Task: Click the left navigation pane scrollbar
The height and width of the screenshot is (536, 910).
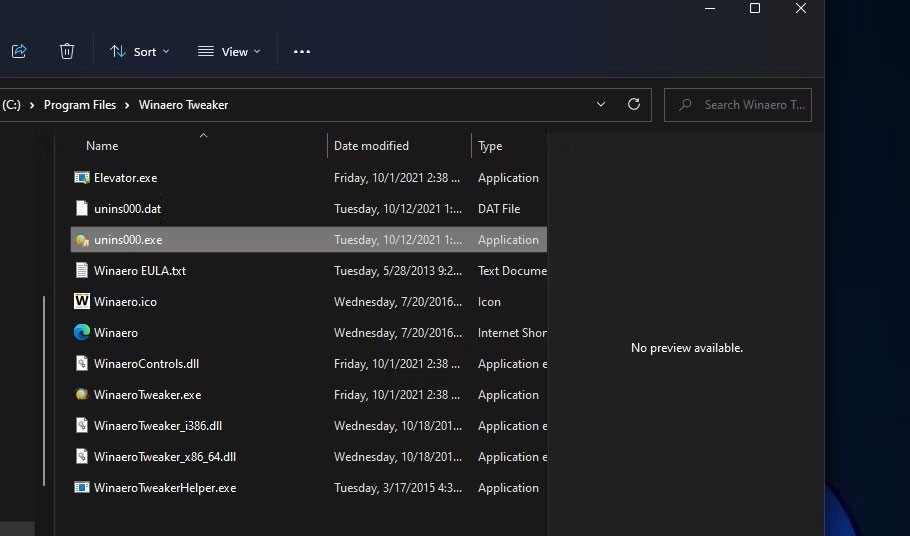Action: [x=43, y=390]
